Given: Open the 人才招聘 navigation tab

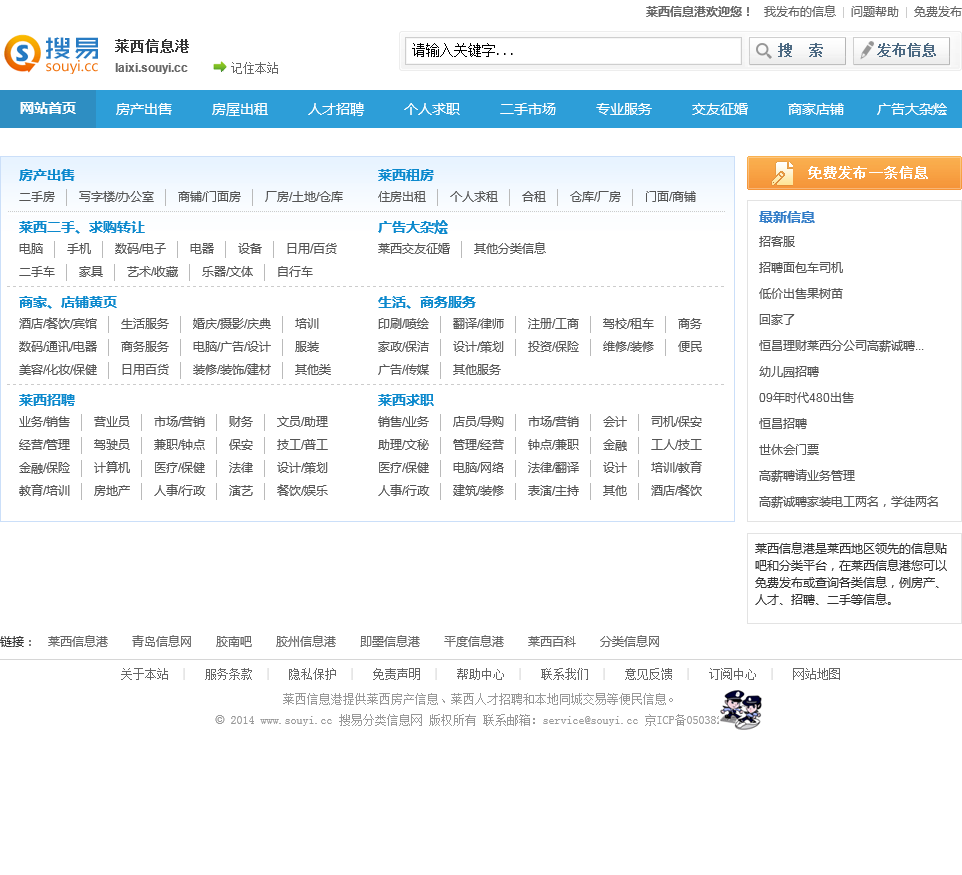Looking at the screenshot, I should [x=336, y=109].
